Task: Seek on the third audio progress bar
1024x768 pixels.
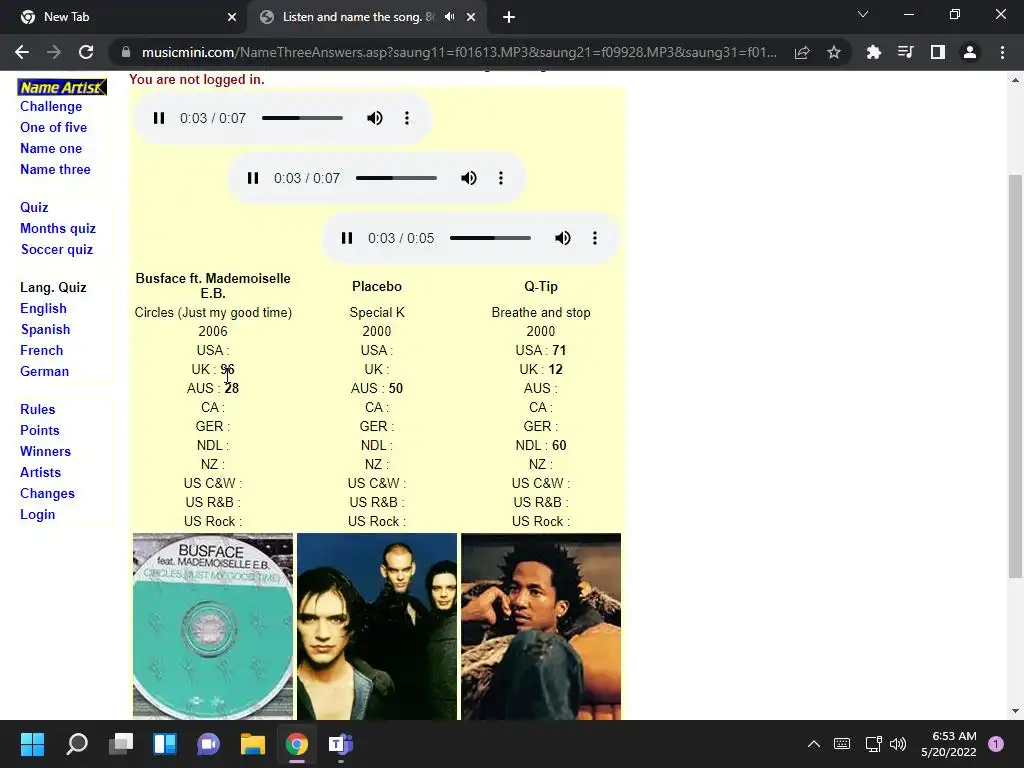Action: (x=490, y=238)
